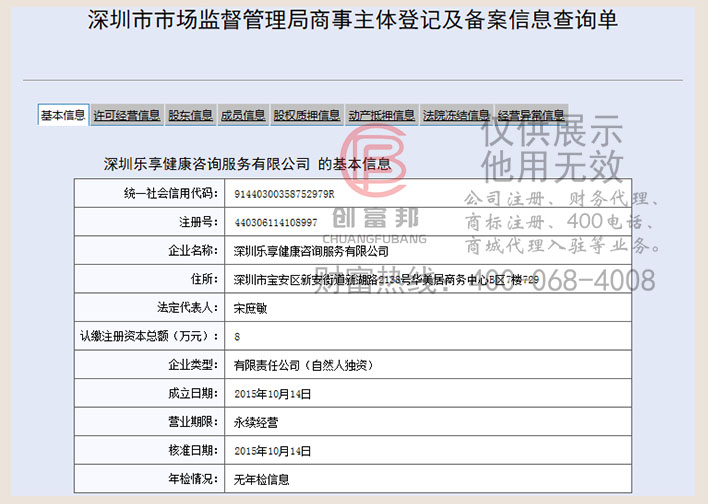708x504 pixels.
Task: Click the page title heading at top
Action: click(353, 21)
